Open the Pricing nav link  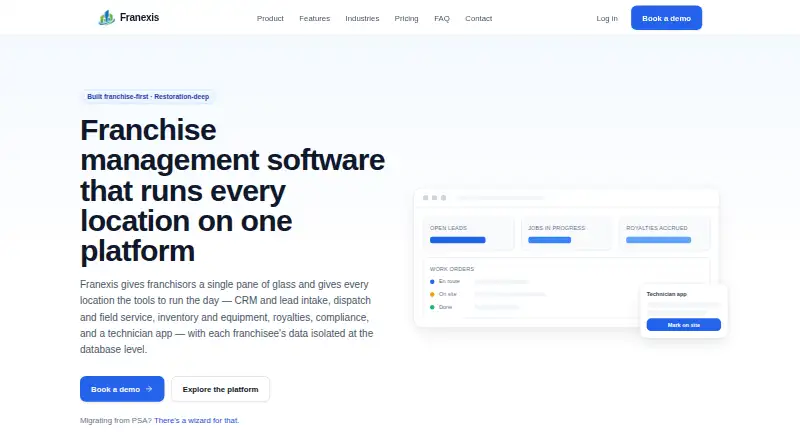click(406, 18)
